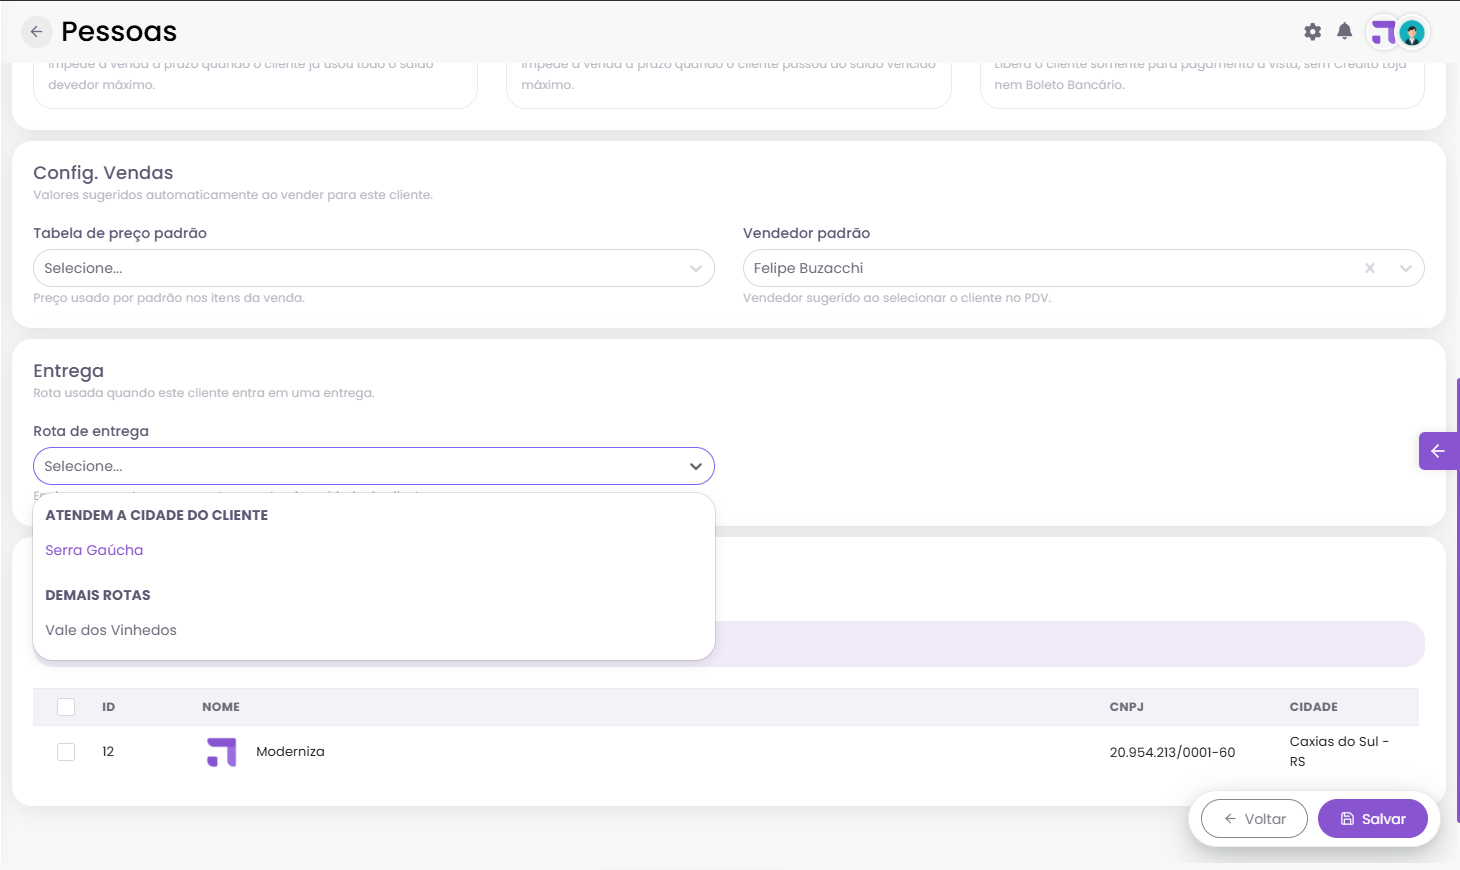Click the back arrow next to Pessoas
Image resolution: width=1460 pixels, height=870 pixels.
36,32
